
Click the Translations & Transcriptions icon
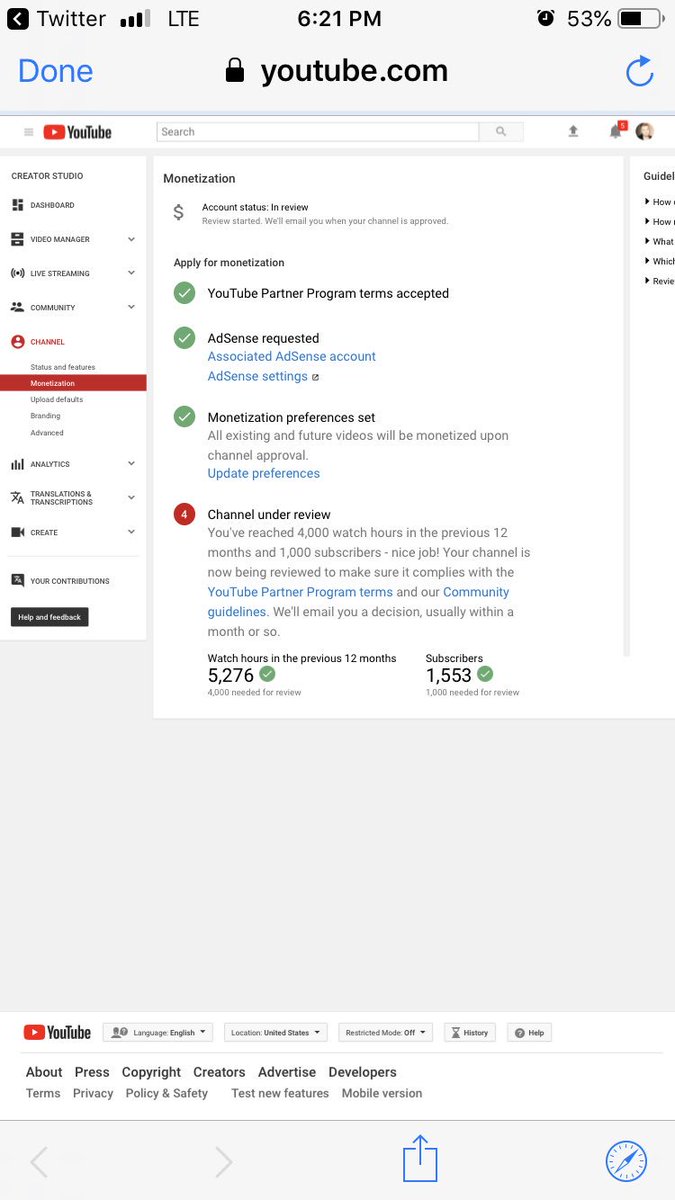pos(17,497)
